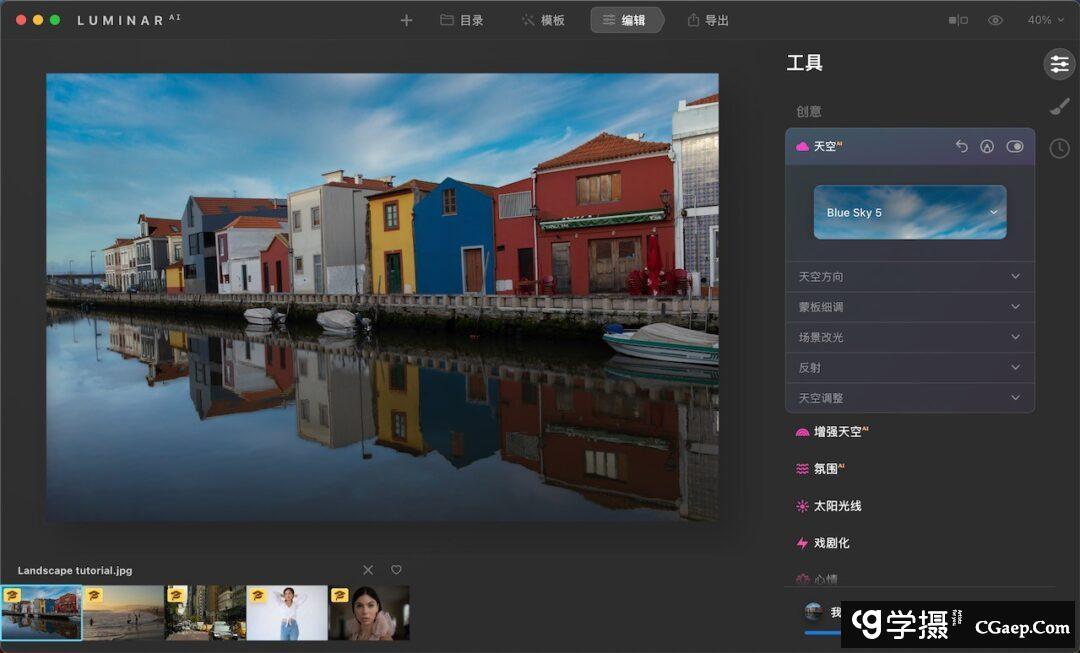Toggle the before/after compare view
Viewport: 1080px width, 653px height.
coord(958,20)
